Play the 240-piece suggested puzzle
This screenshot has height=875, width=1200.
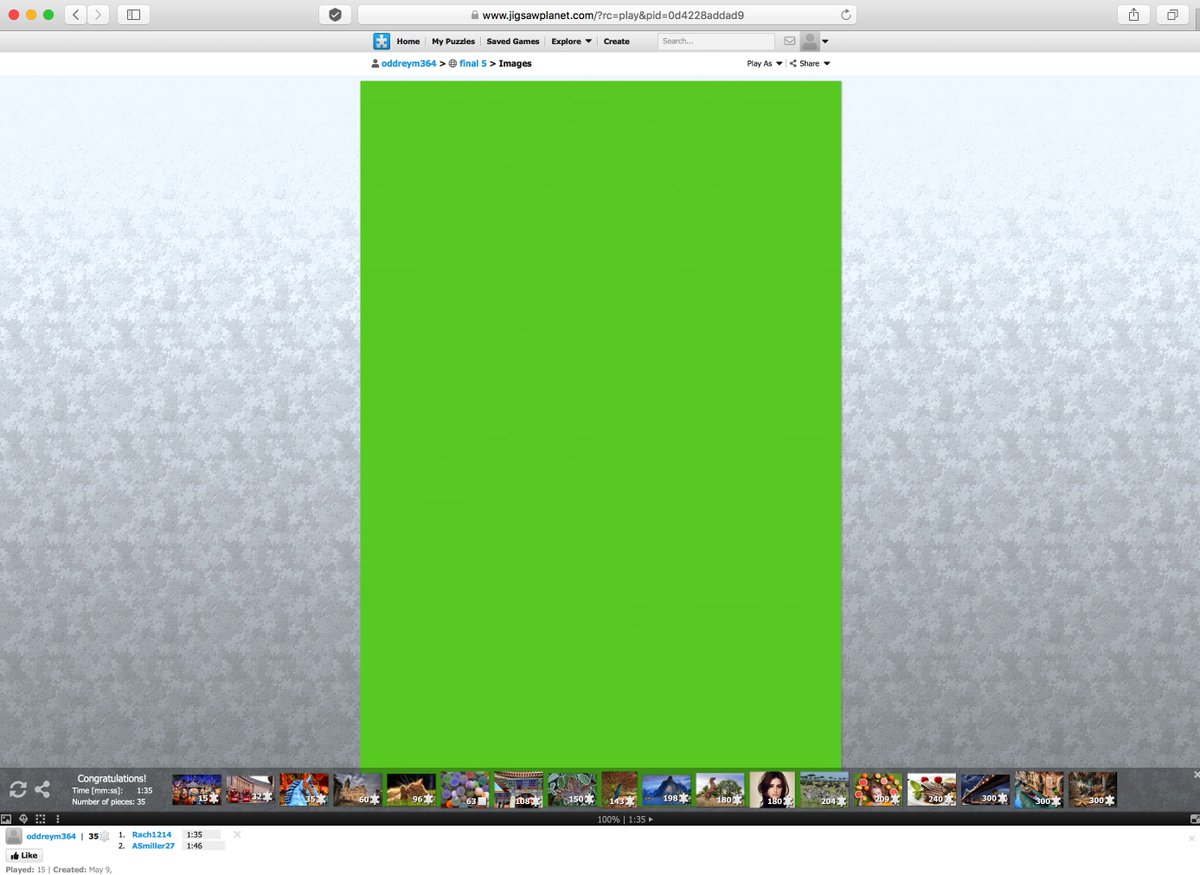click(932, 789)
